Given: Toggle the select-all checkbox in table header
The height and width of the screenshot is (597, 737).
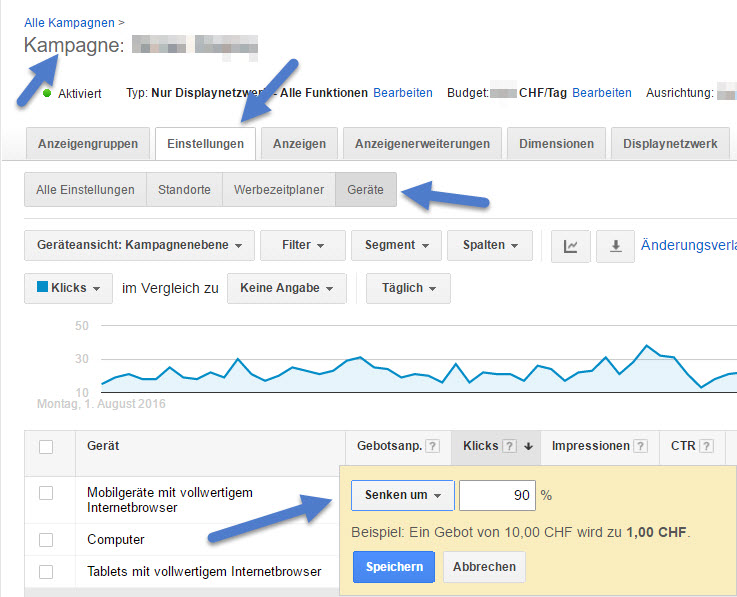Looking at the screenshot, I should click(46, 447).
